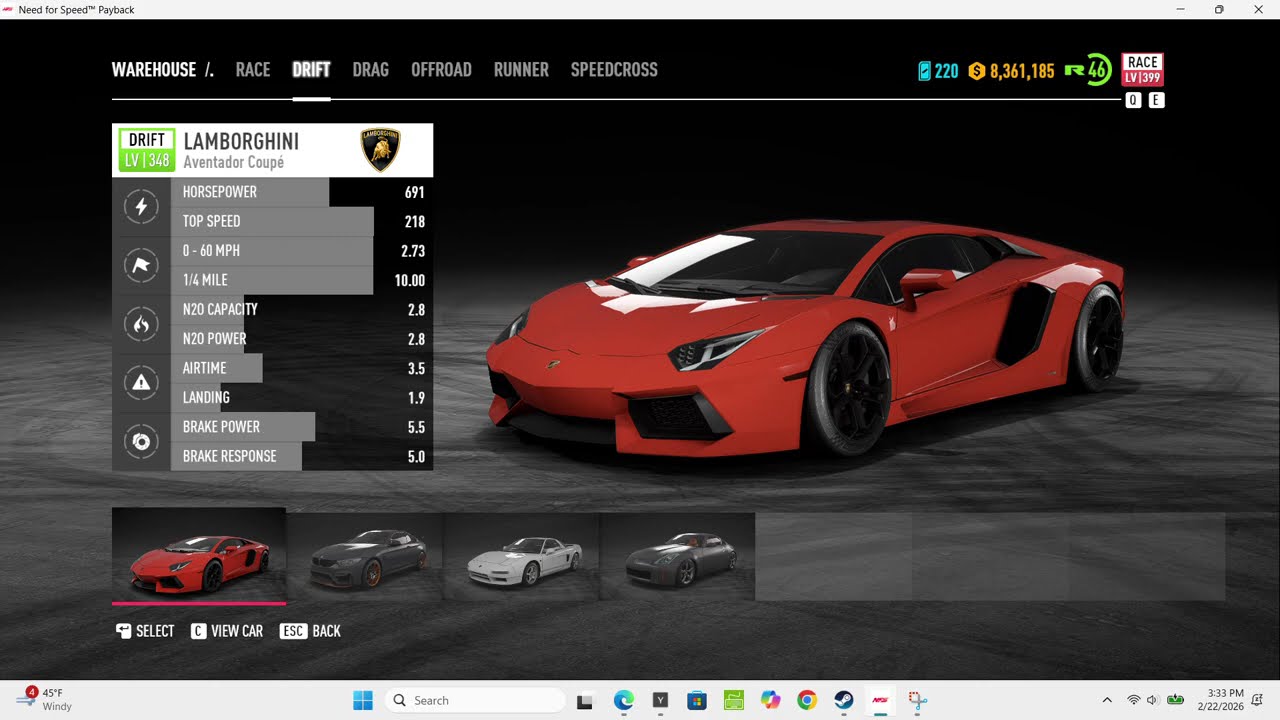Open the volume speaker tray icon
The height and width of the screenshot is (720, 1280).
(x=1152, y=700)
